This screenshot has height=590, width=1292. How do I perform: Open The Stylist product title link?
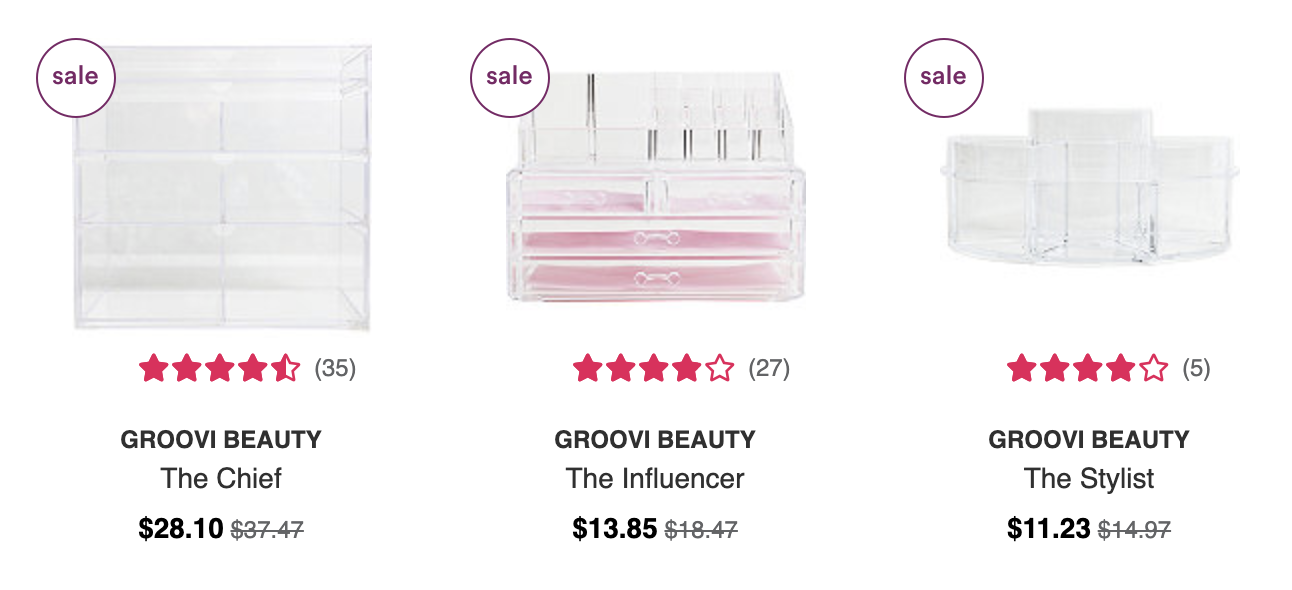pos(1089,479)
